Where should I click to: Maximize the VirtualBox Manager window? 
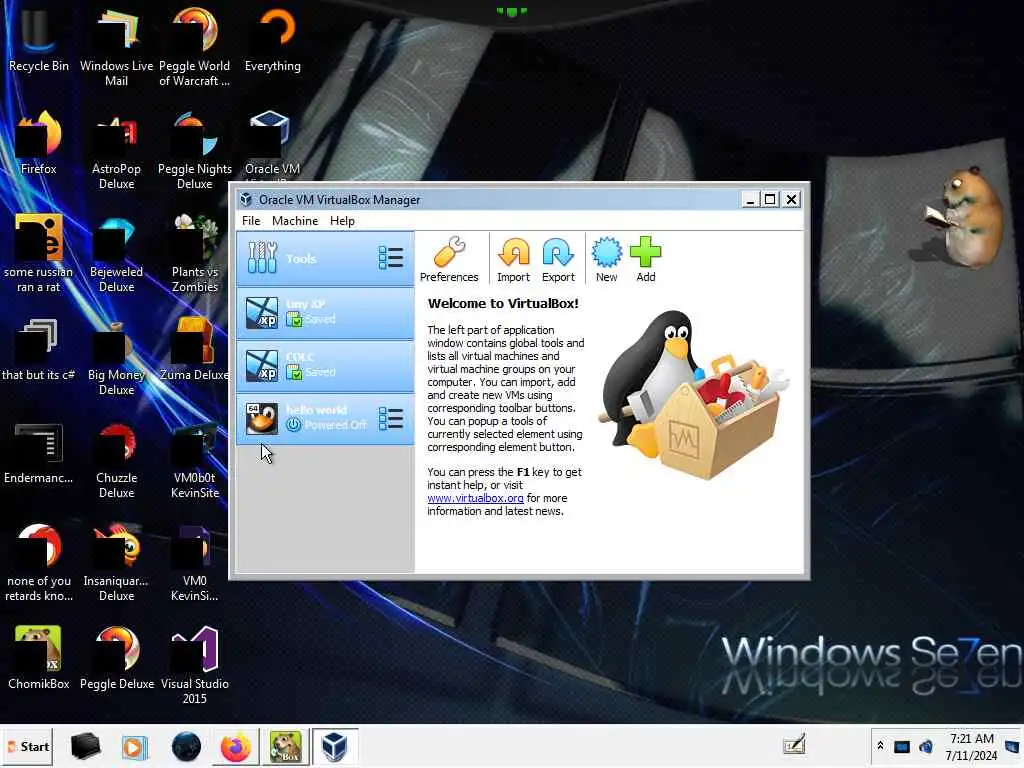click(771, 199)
